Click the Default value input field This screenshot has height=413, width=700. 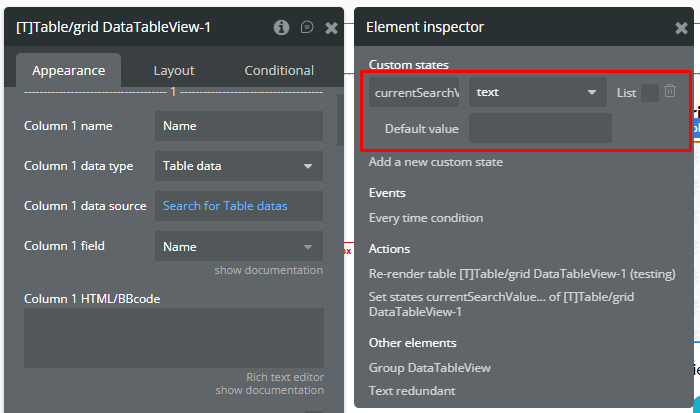(540, 128)
